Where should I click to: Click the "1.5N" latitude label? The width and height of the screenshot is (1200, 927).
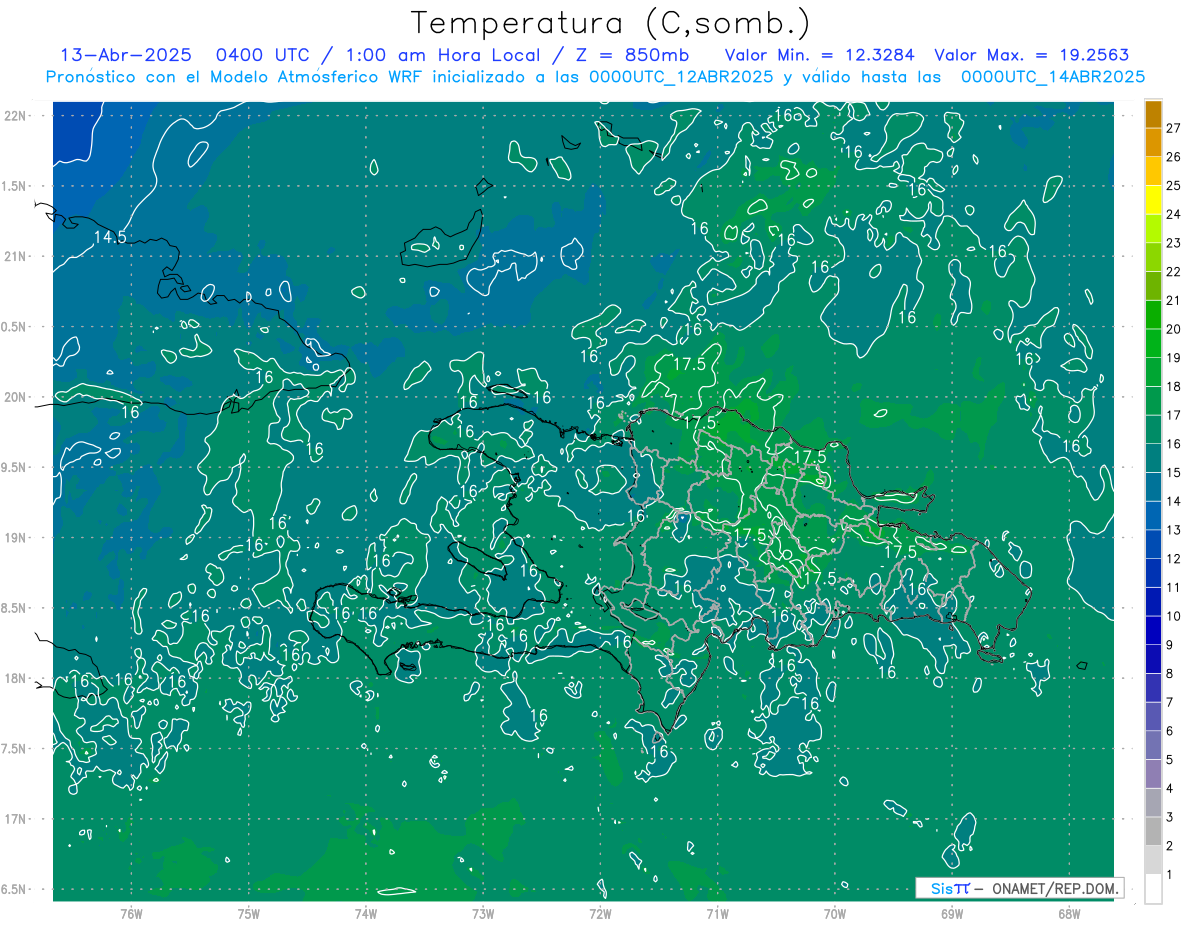click(15, 186)
